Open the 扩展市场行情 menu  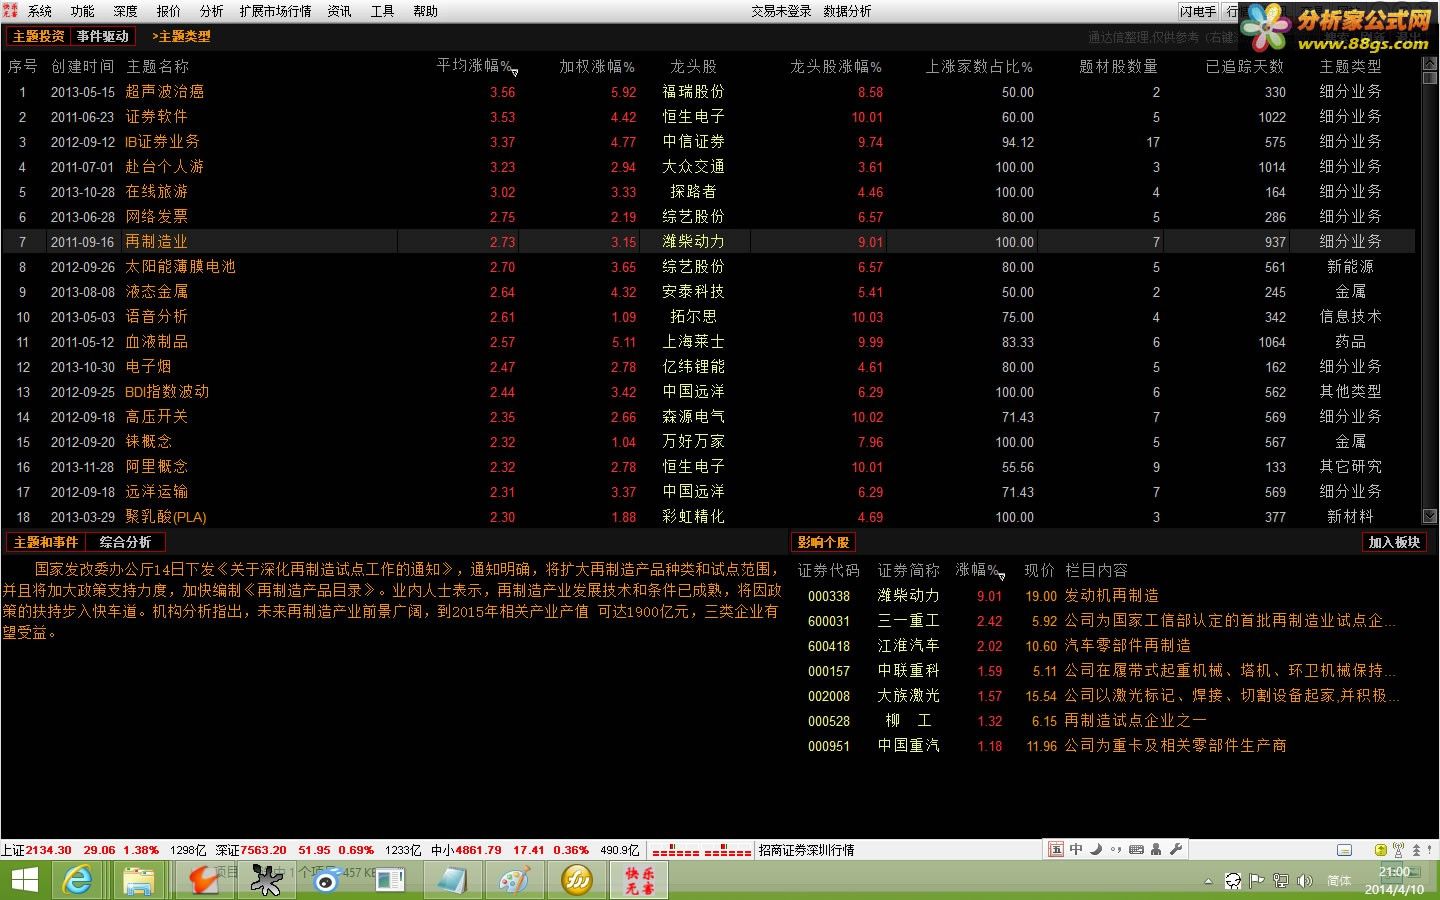point(275,11)
